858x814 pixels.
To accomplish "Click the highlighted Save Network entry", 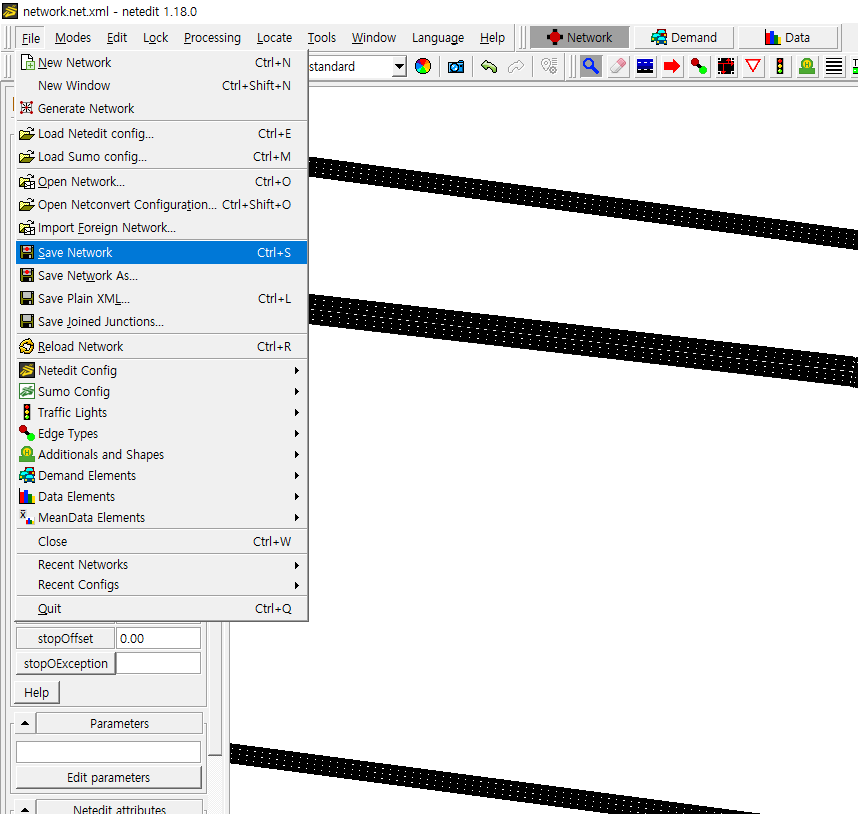I will [162, 253].
